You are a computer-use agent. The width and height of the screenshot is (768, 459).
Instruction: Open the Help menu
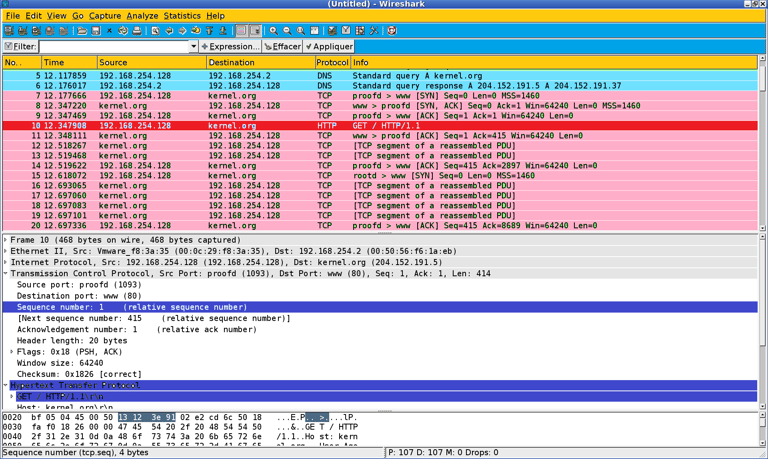tap(215, 16)
